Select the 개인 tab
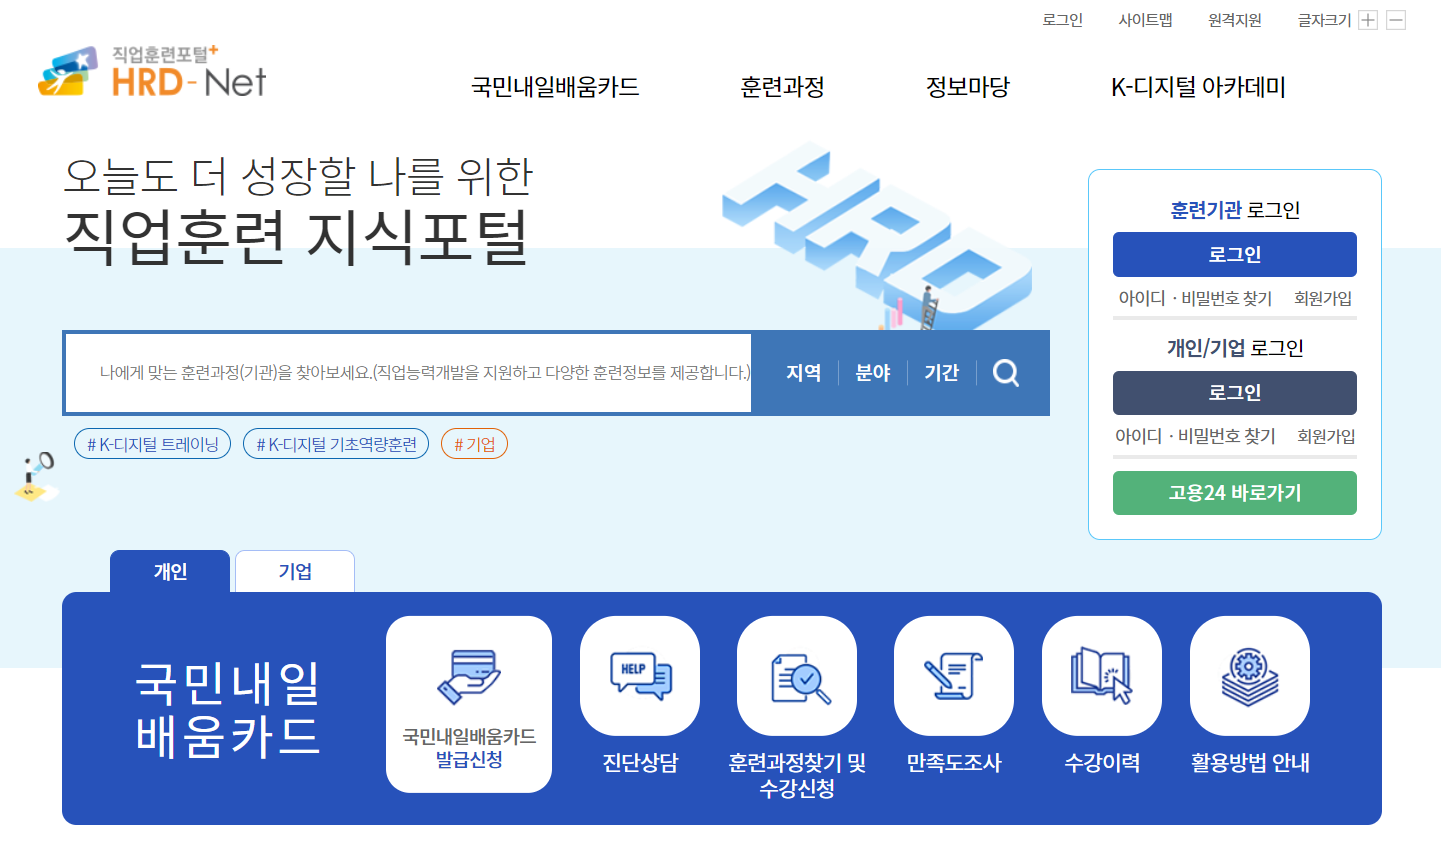 coord(170,571)
